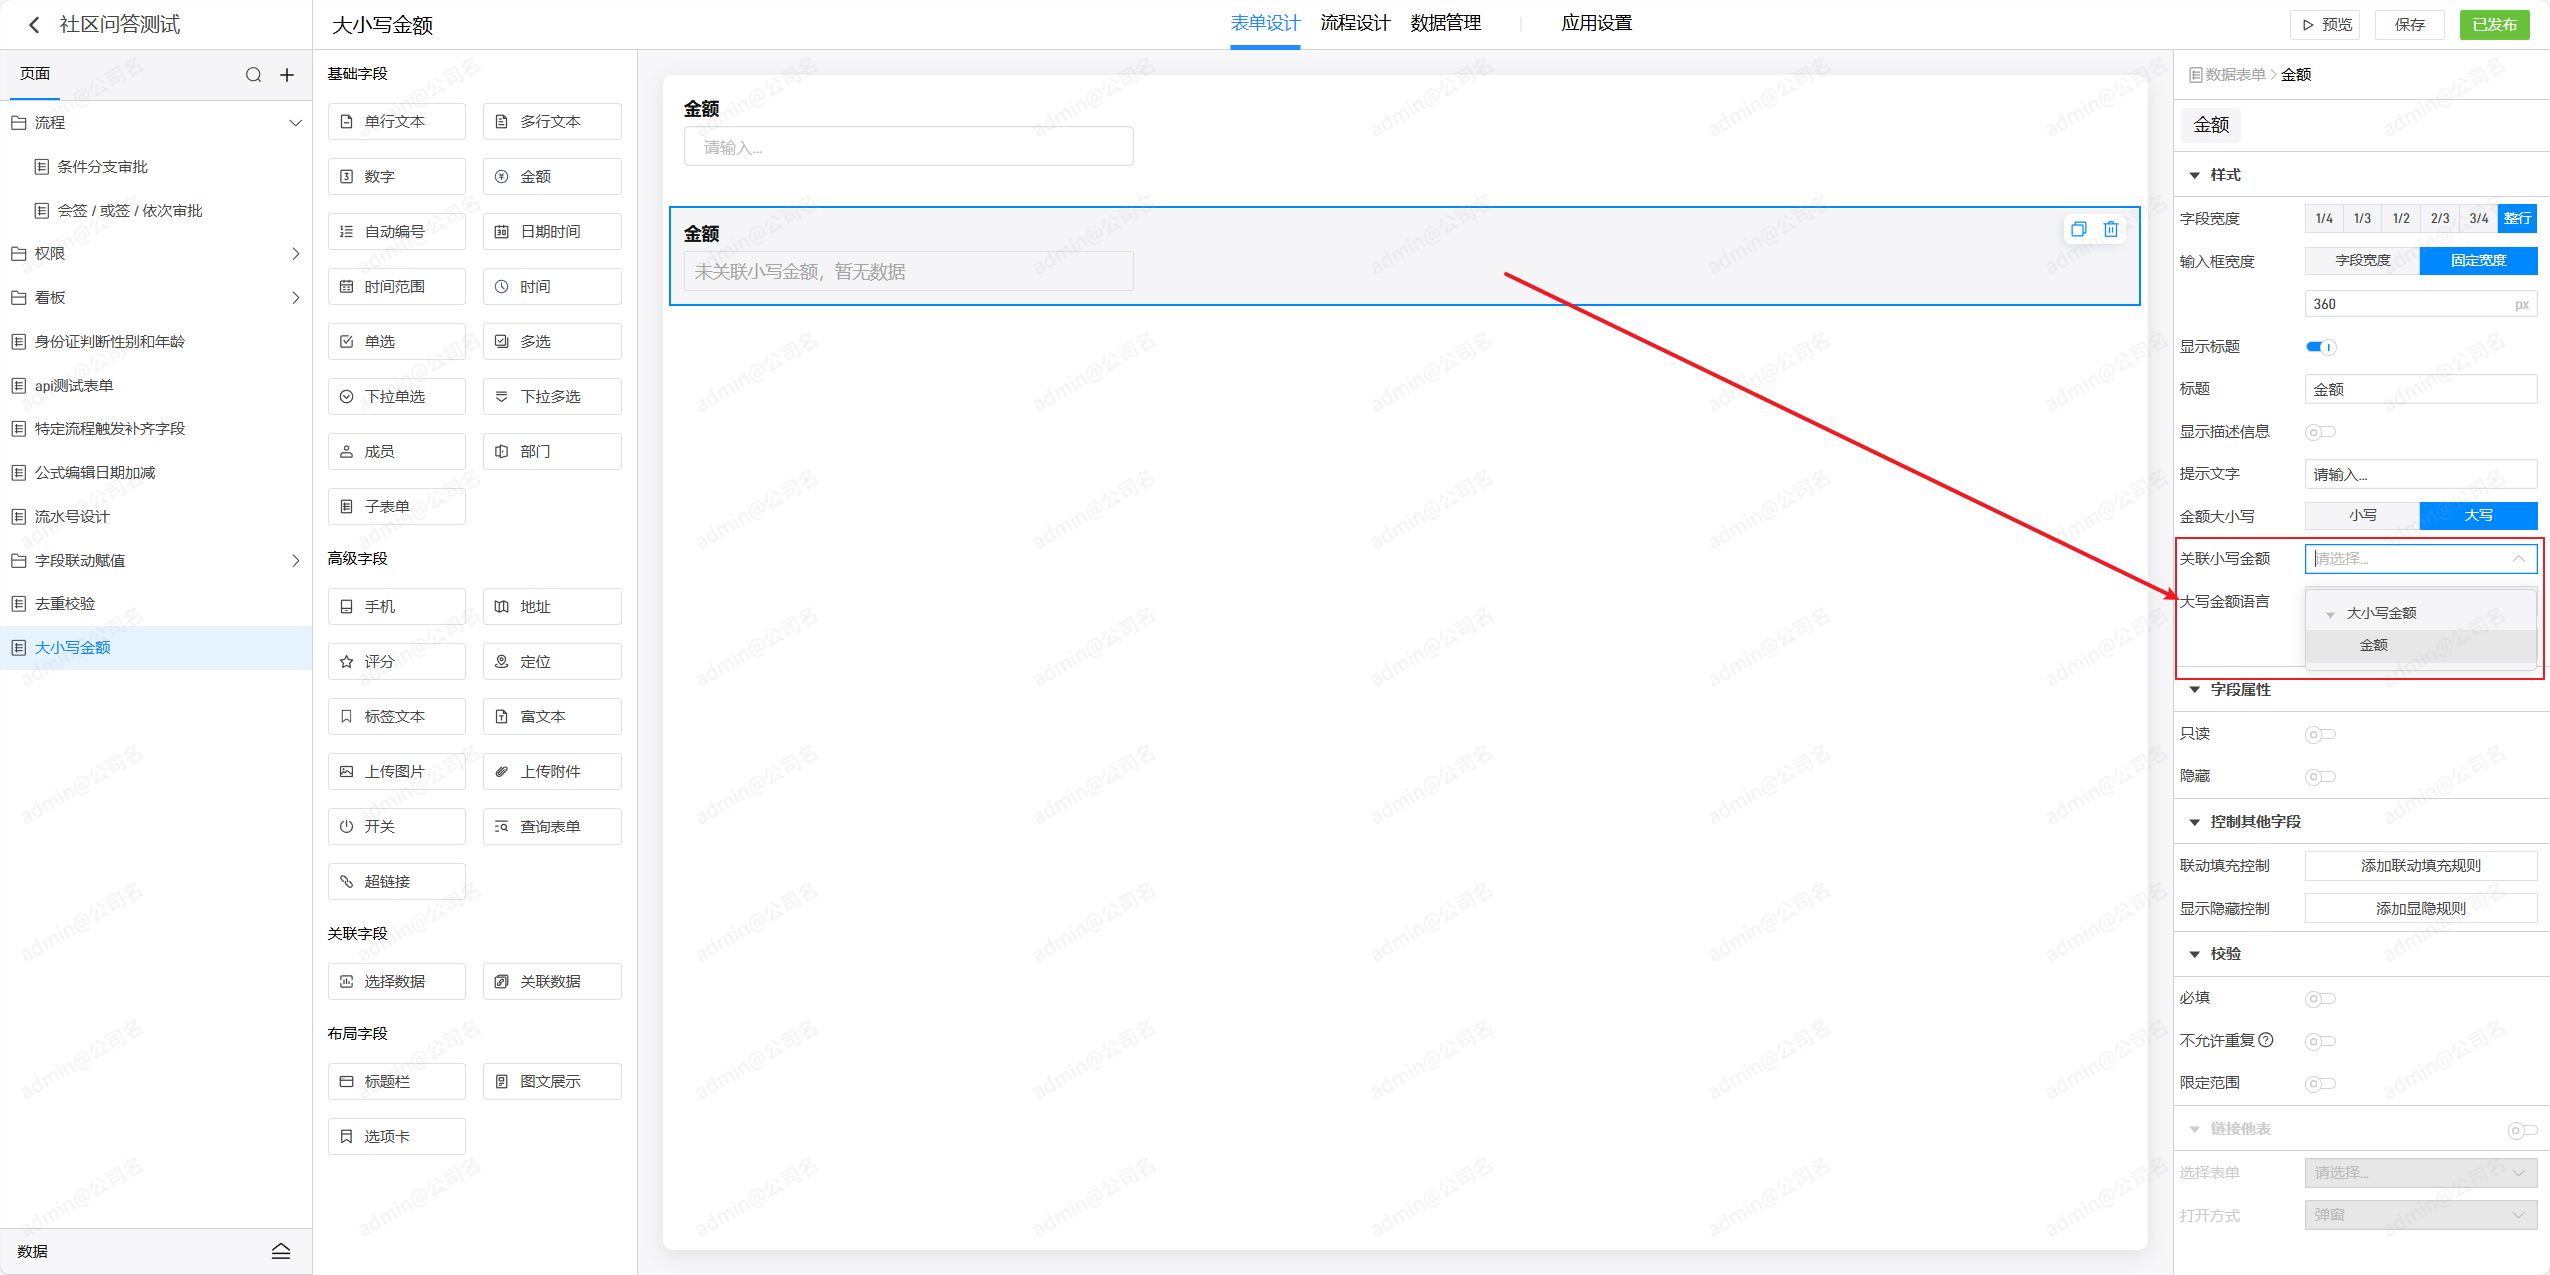Enable the 只读 toggle

(x=2320, y=734)
